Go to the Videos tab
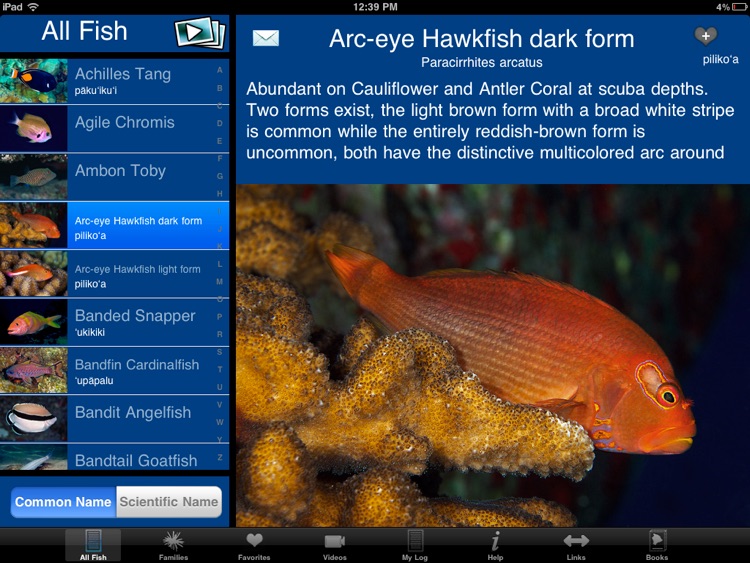The height and width of the screenshot is (563, 750). [334, 545]
